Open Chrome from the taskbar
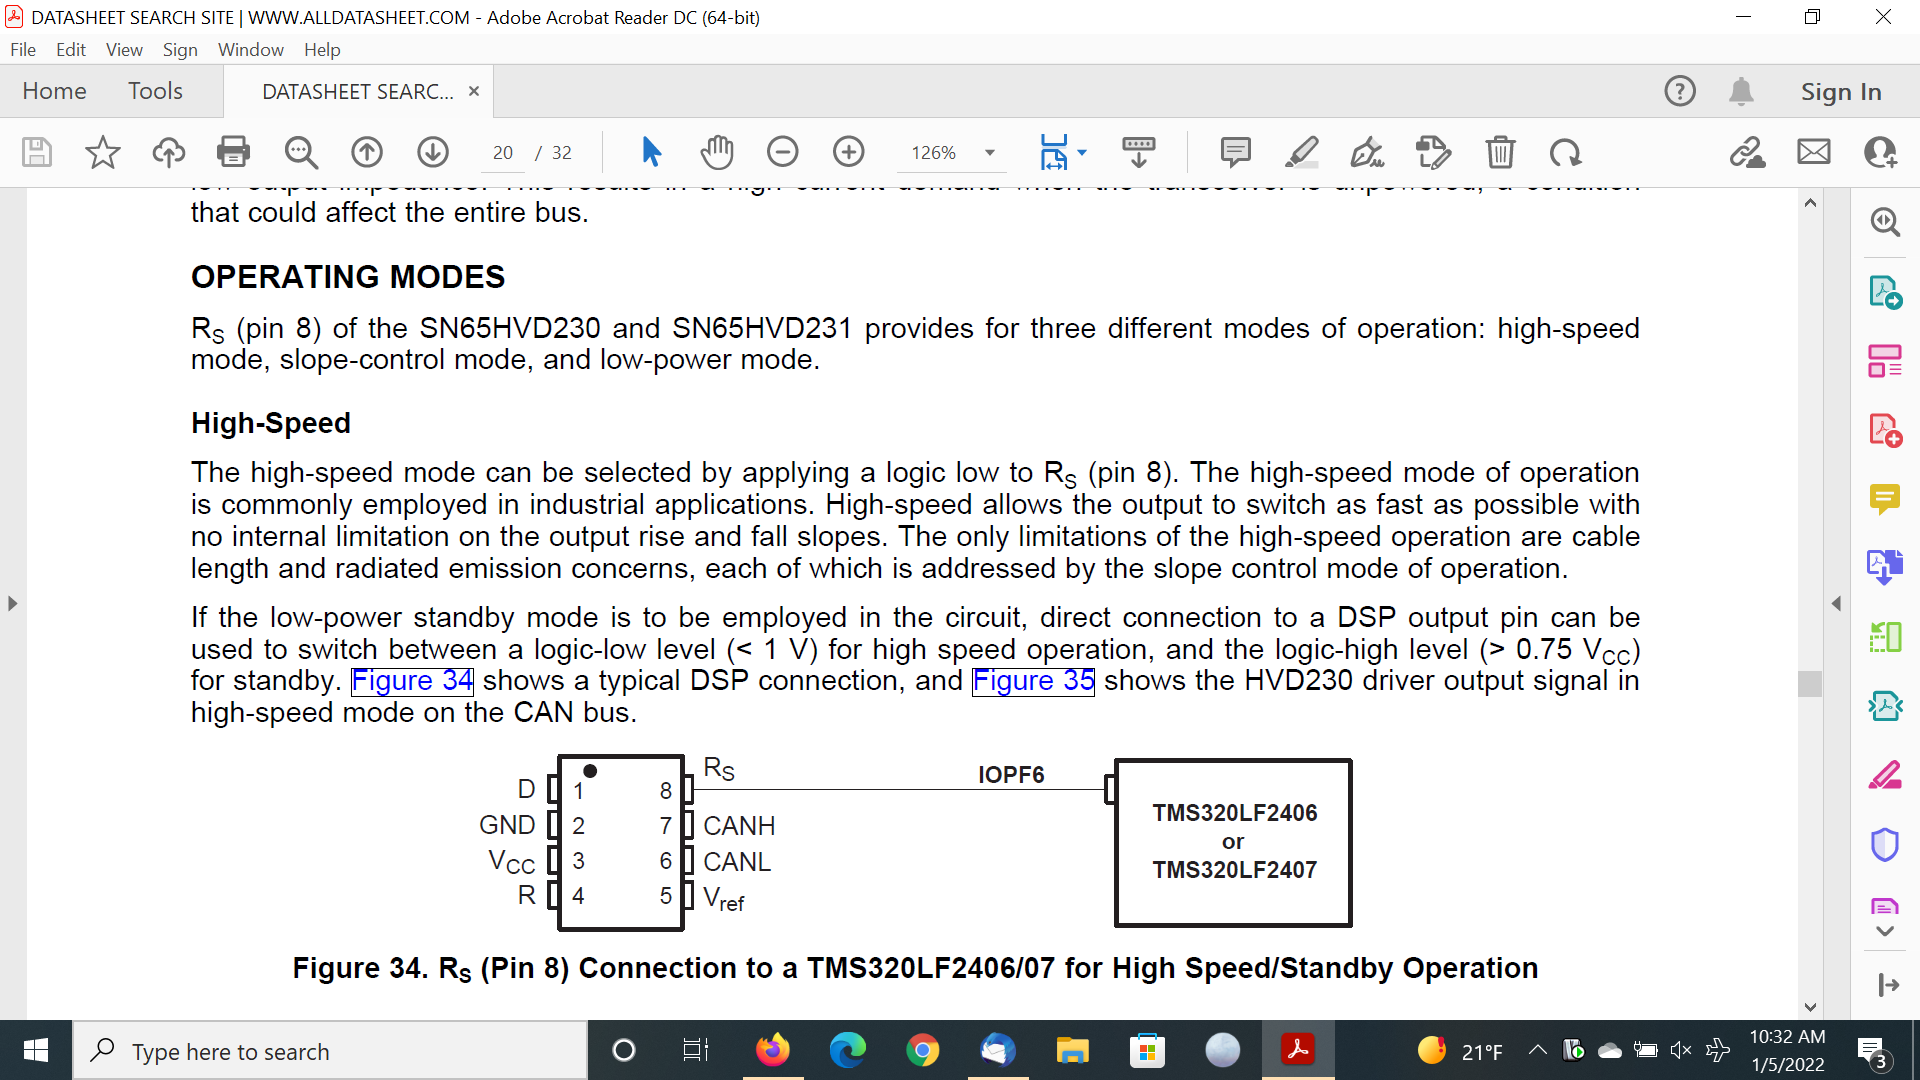The width and height of the screenshot is (1920, 1080). (922, 1051)
